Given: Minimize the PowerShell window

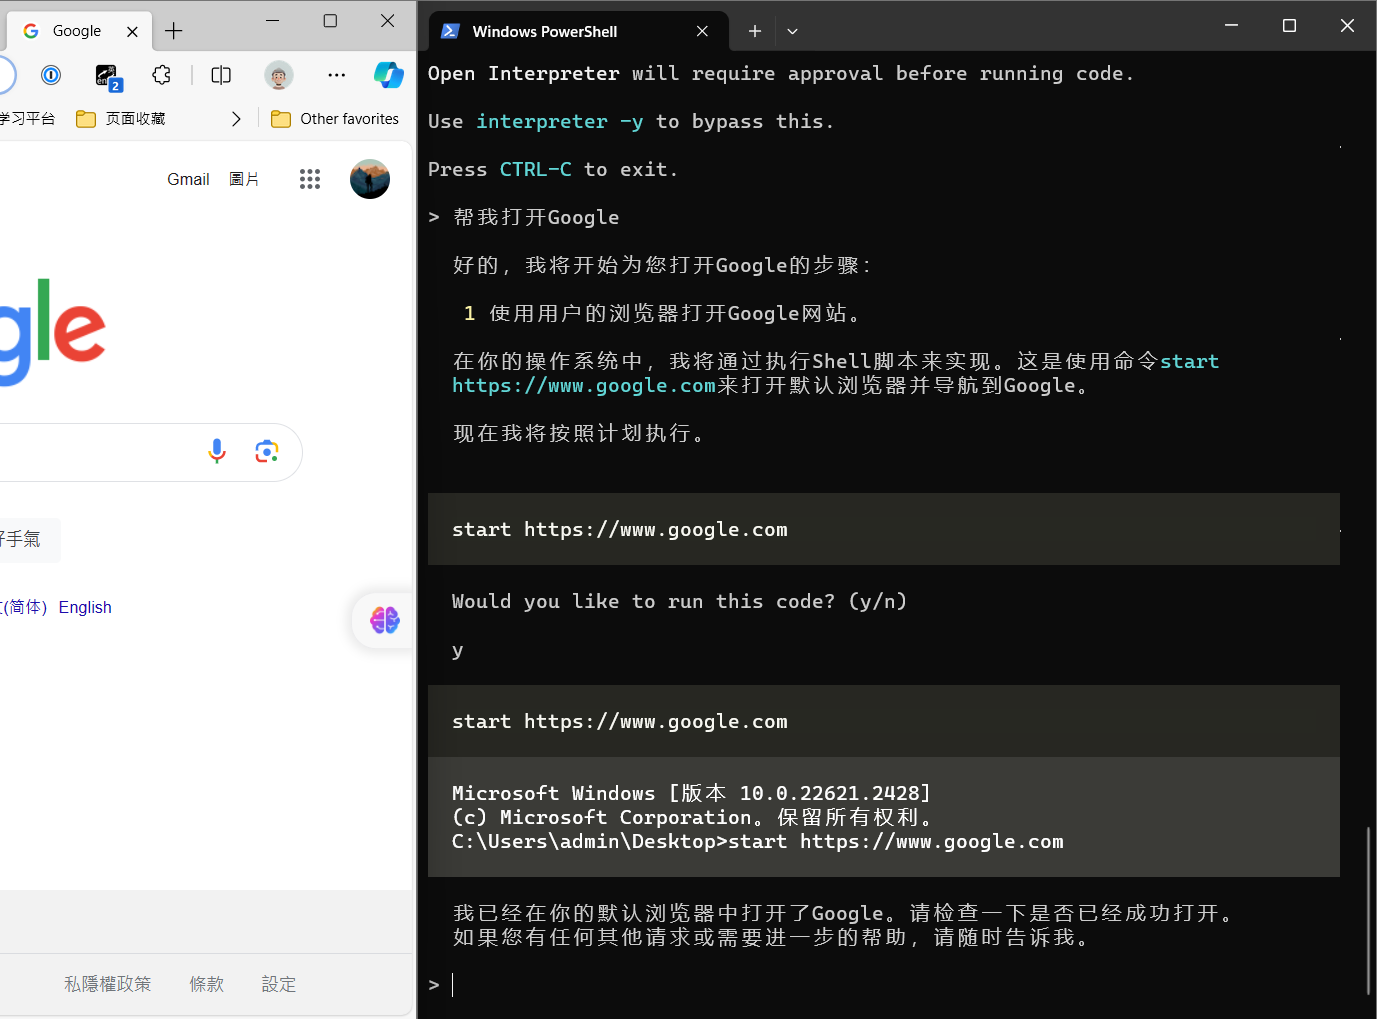Looking at the screenshot, I should (x=1231, y=26).
